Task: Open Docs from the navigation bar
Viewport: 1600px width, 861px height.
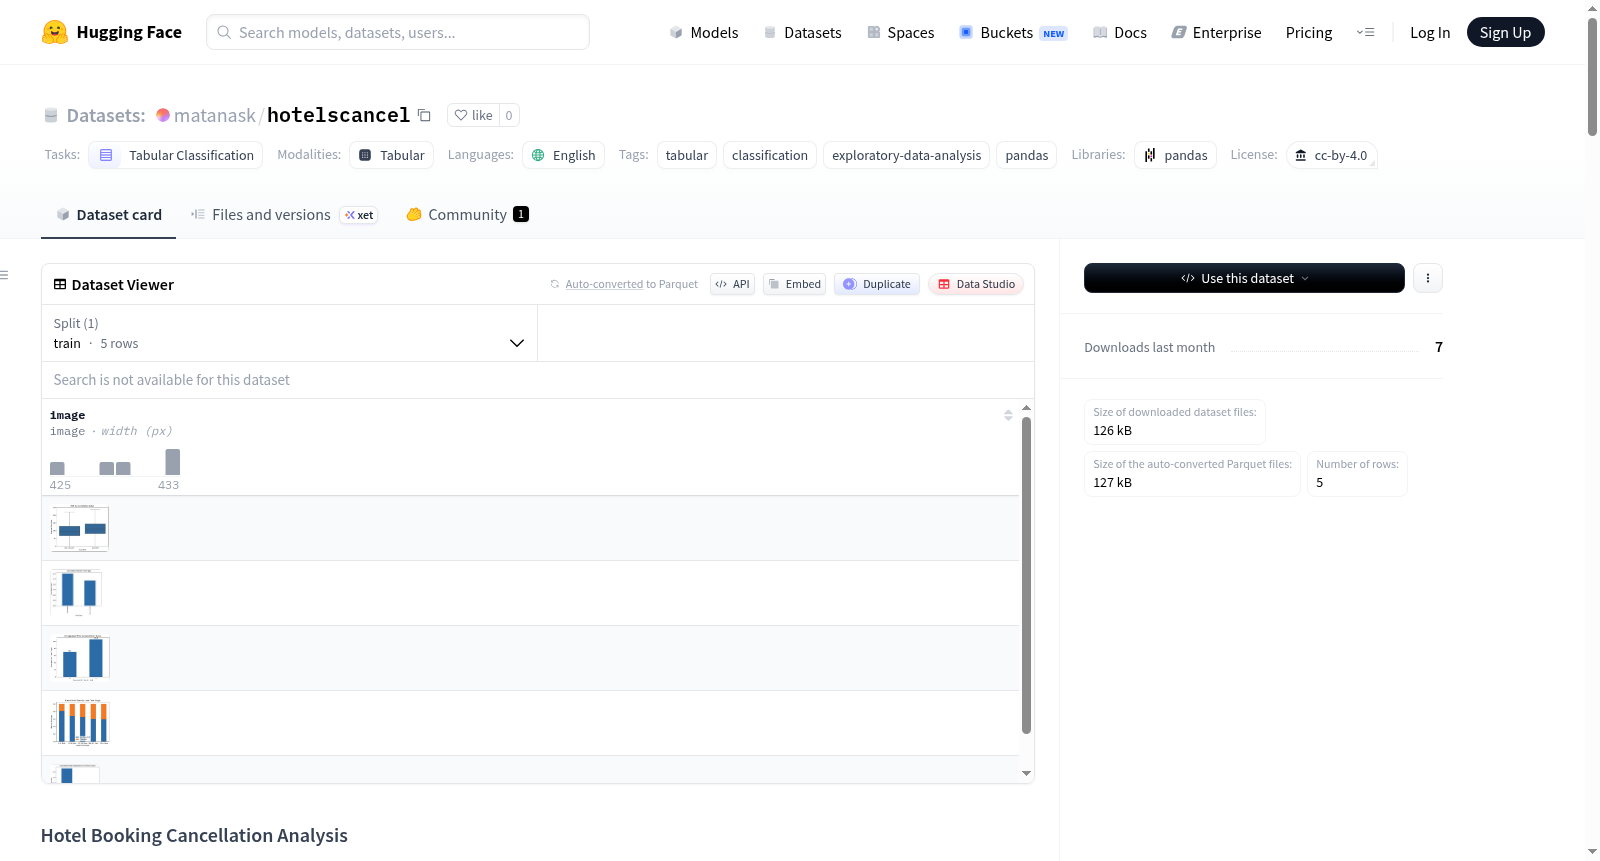Action: click(x=1119, y=32)
